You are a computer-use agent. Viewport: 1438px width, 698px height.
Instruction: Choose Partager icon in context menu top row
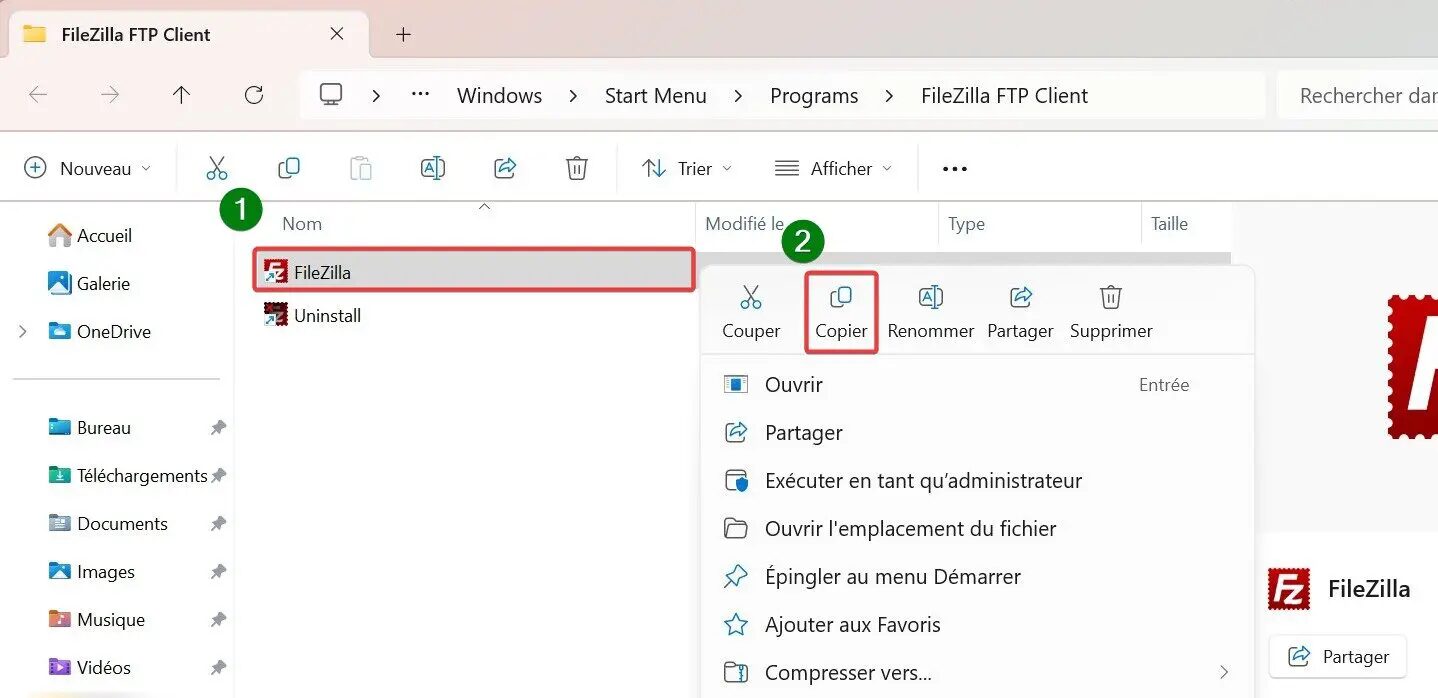tap(1021, 312)
